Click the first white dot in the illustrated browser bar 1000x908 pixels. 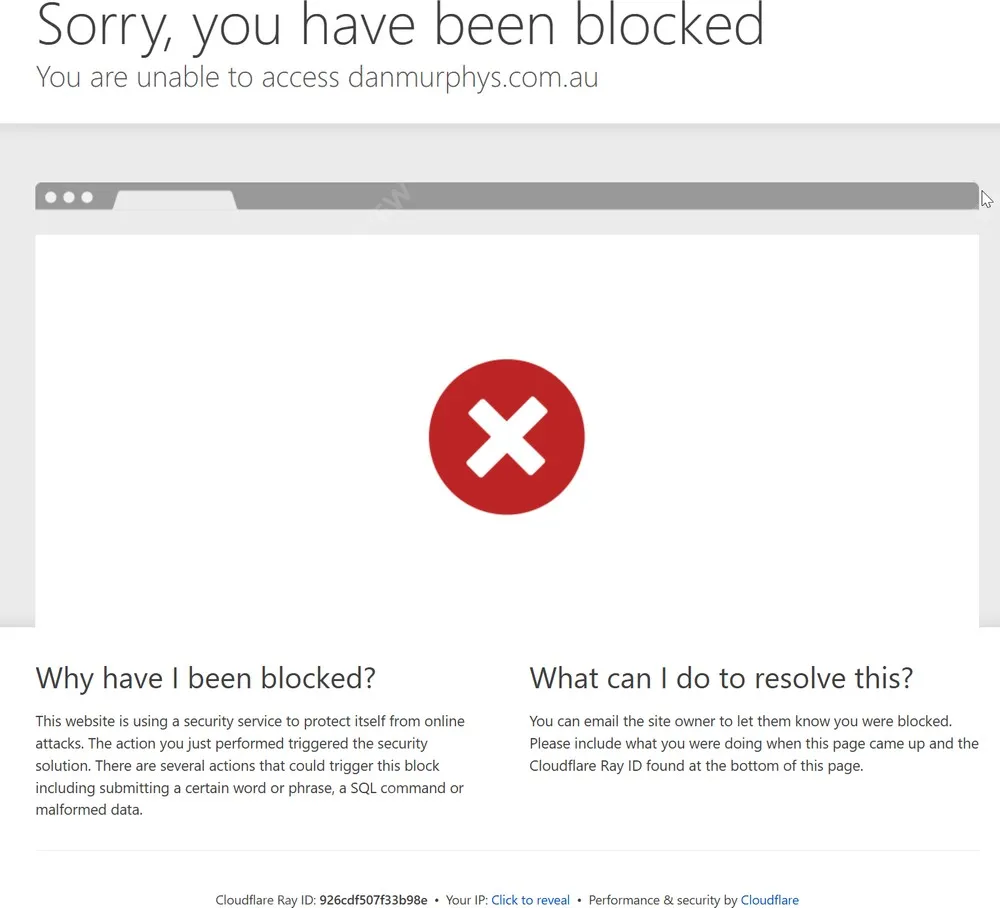point(51,197)
